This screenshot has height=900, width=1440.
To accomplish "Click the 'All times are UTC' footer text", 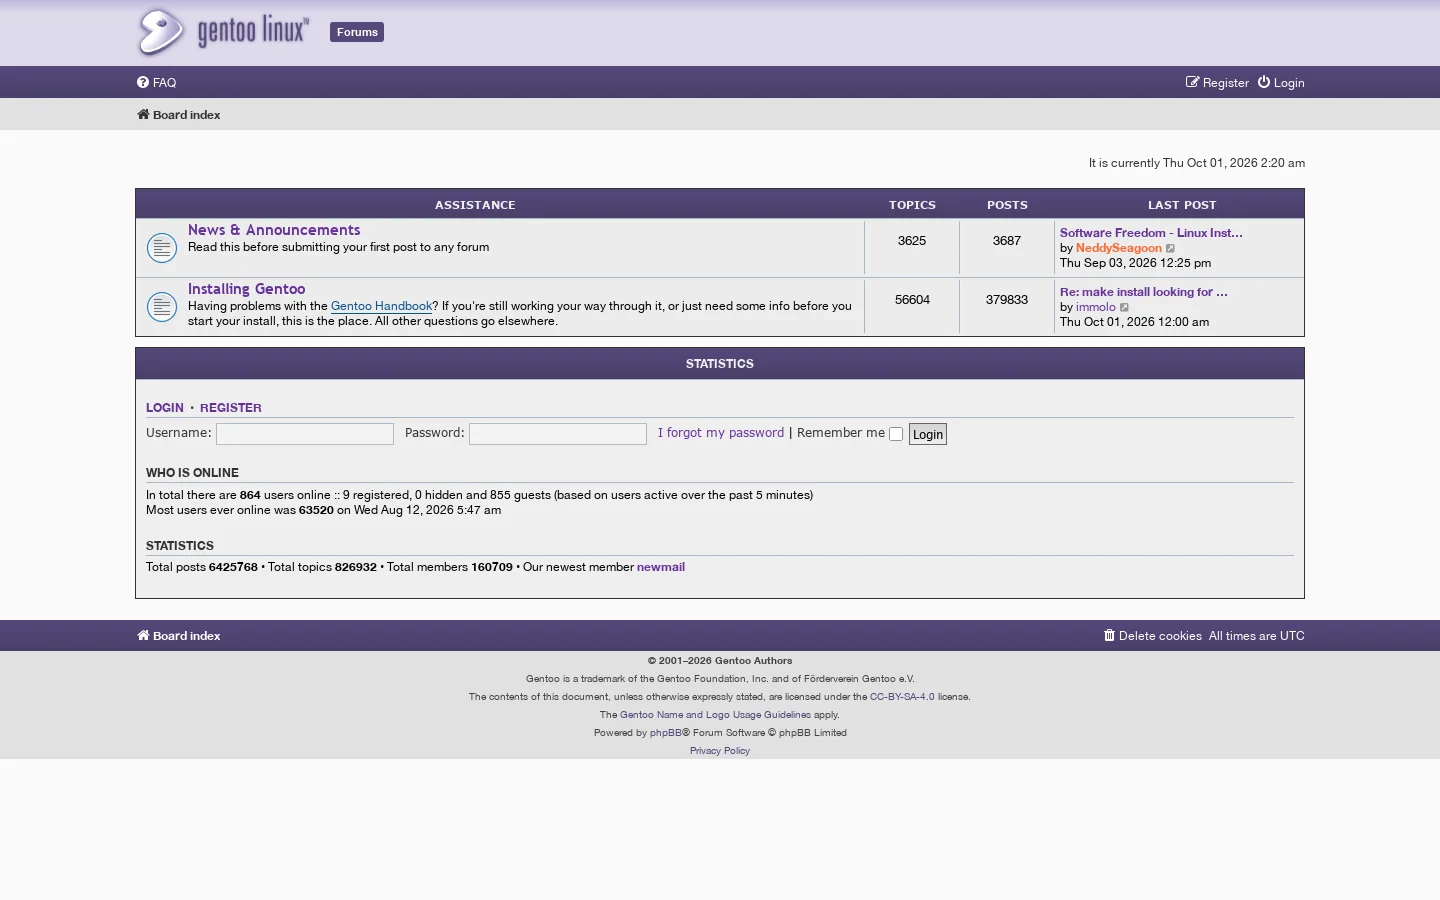I will [x=1257, y=636].
